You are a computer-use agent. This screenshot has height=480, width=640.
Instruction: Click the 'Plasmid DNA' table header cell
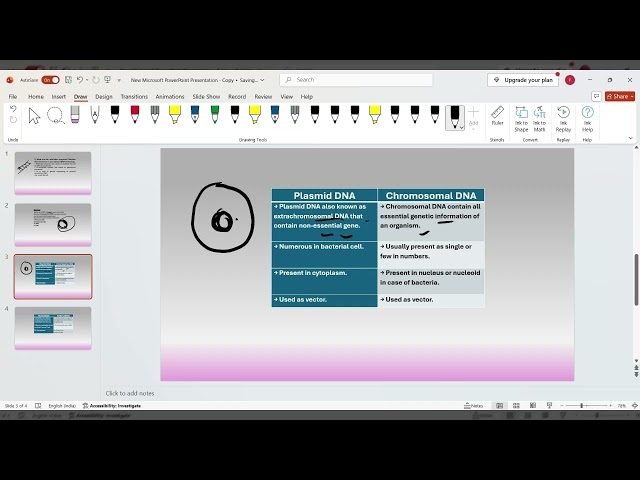[324, 195]
